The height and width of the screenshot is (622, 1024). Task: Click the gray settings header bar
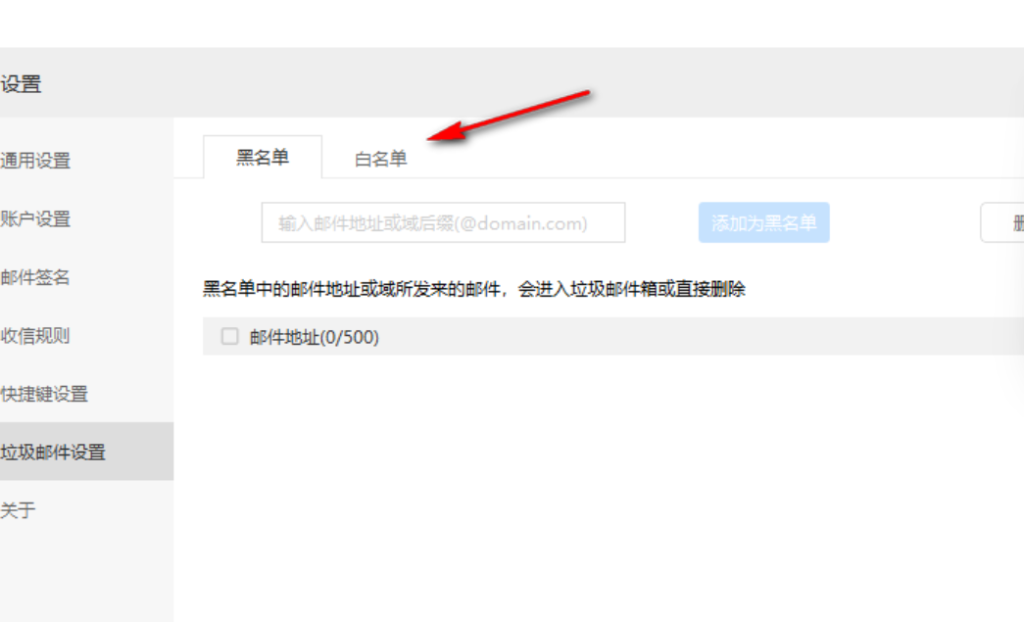[x=512, y=82]
